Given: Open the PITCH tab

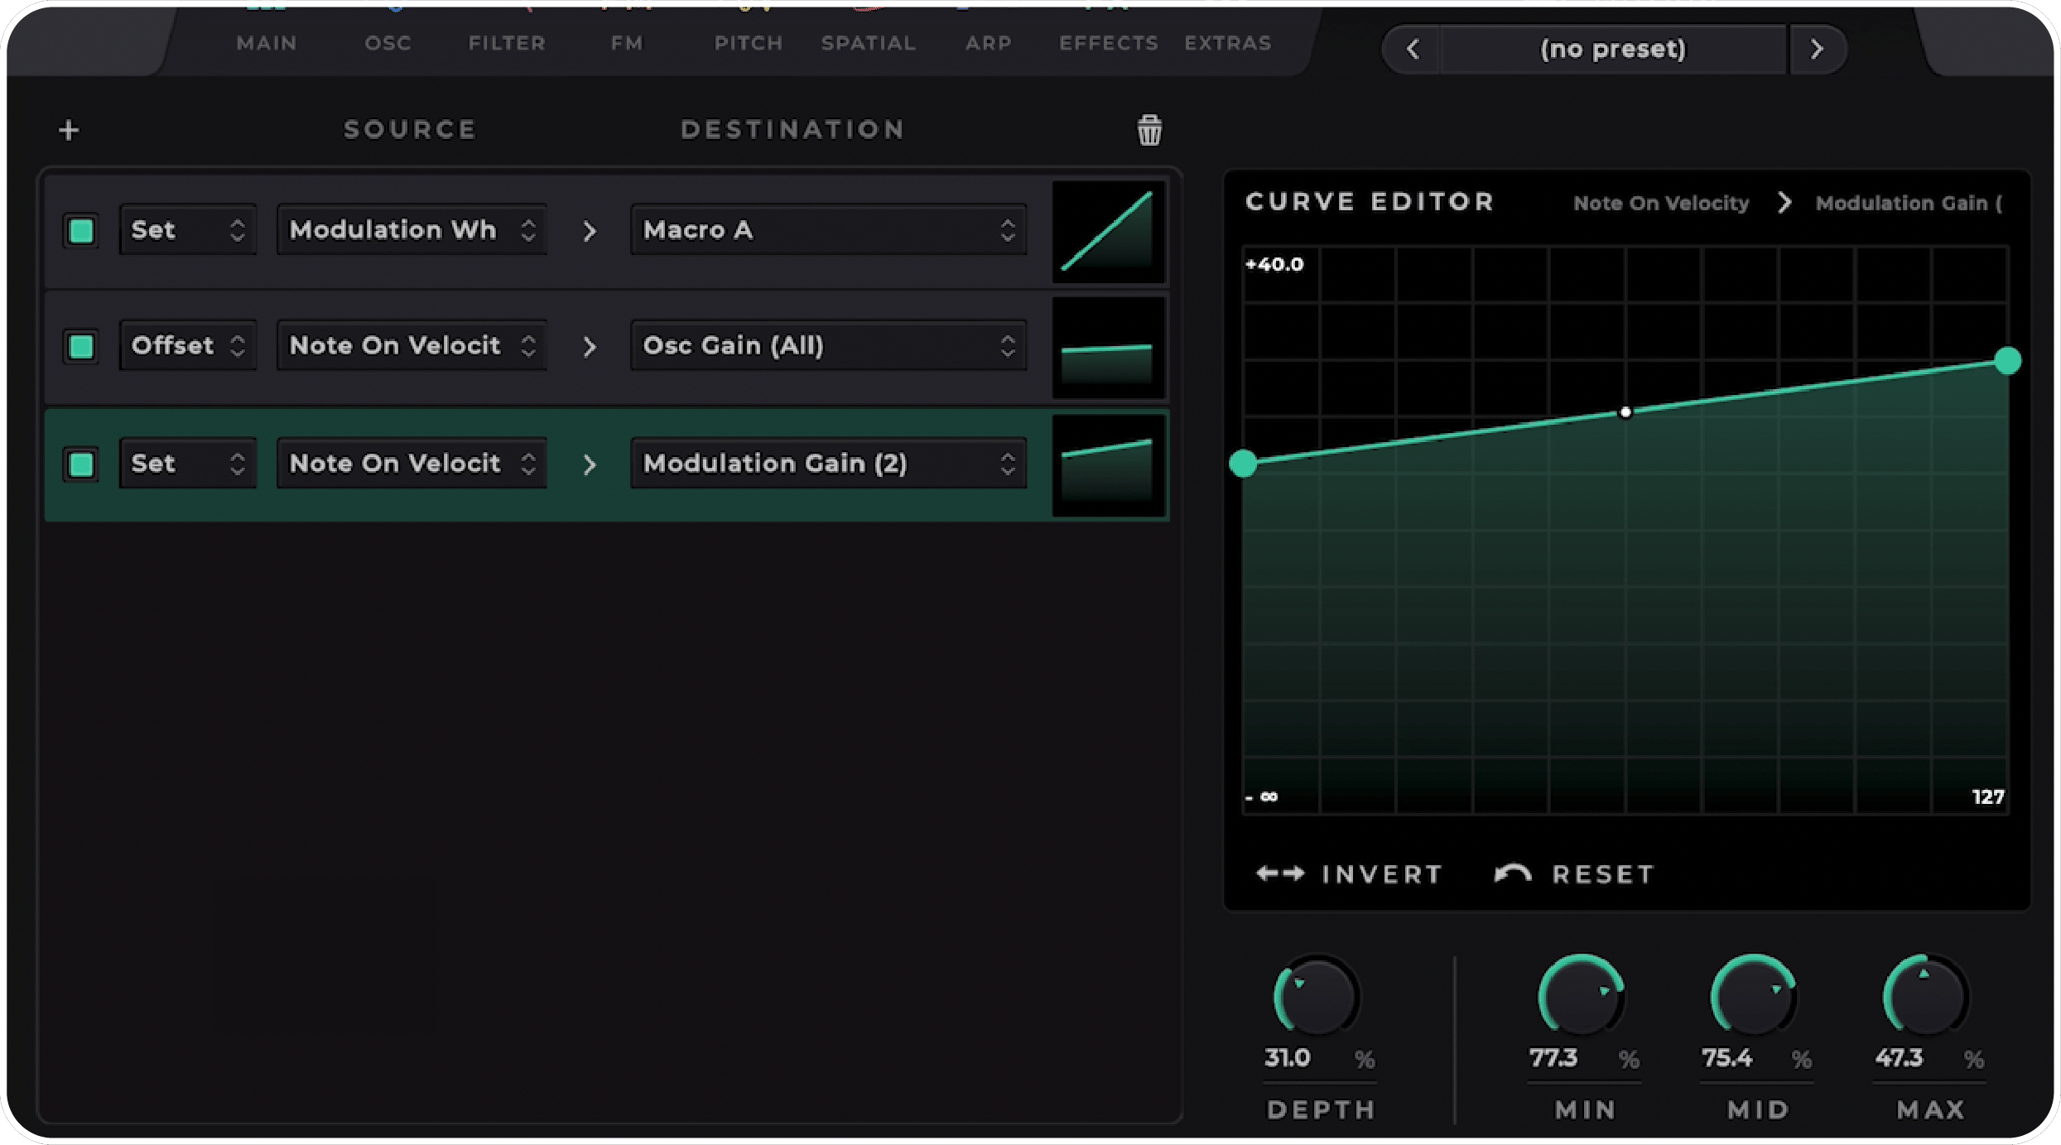Looking at the screenshot, I should point(748,43).
